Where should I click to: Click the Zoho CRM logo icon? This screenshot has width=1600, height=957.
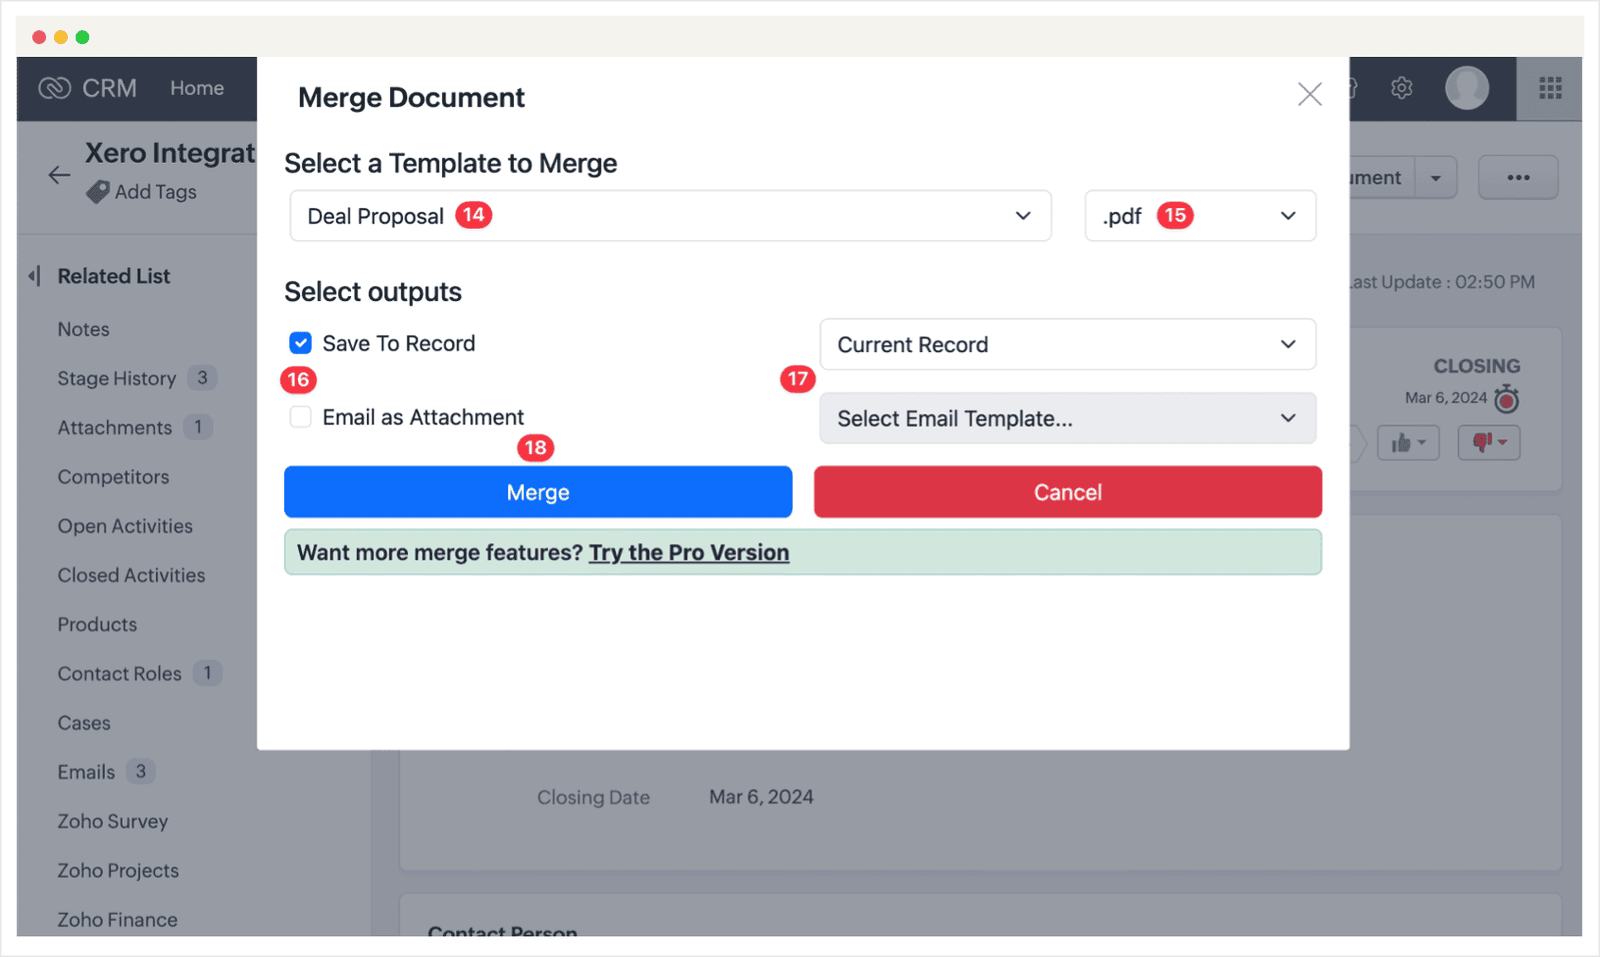click(54, 88)
